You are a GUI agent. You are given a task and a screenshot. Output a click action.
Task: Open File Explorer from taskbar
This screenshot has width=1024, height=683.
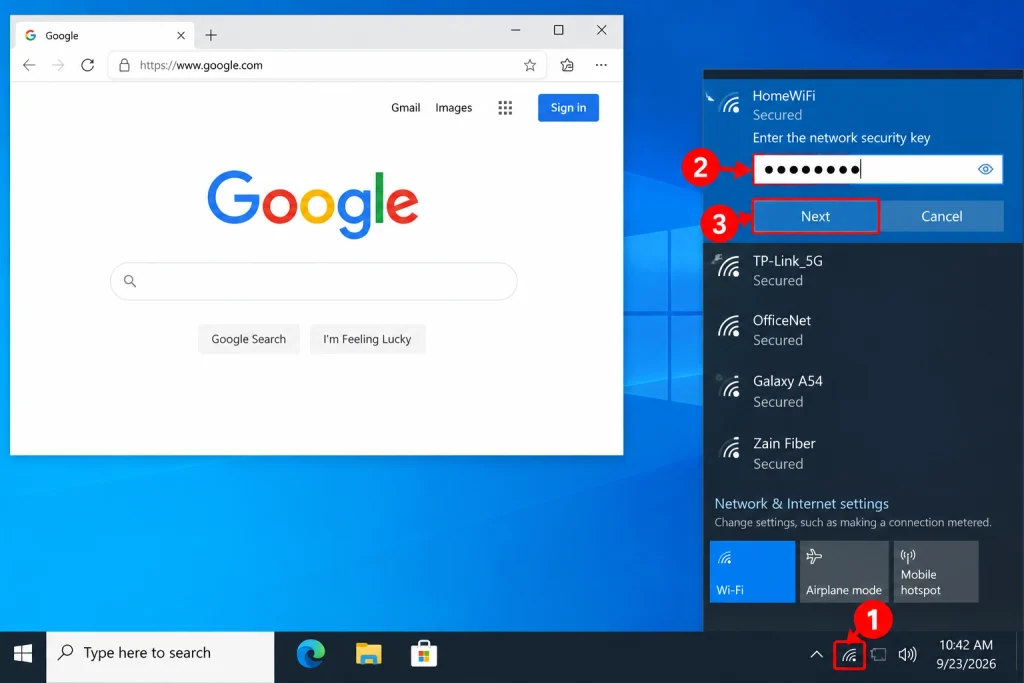[x=368, y=654]
